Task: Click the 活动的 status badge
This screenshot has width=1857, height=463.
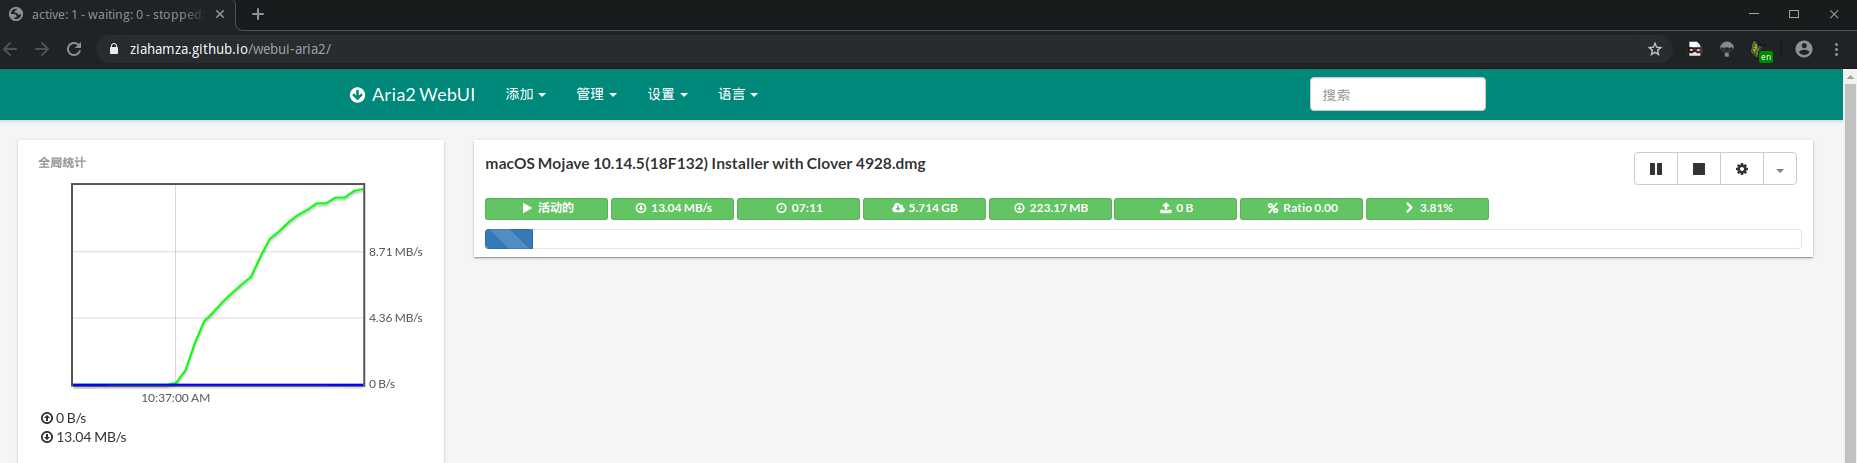Action: click(546, 208)
